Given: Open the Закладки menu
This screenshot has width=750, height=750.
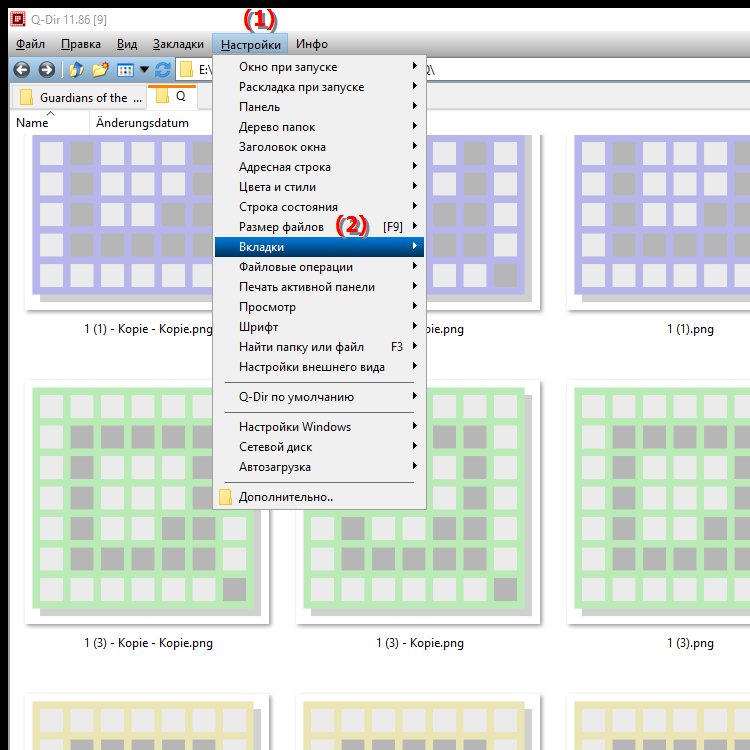Looking at the screenshot, I should pyautogui.click(x=178, y=44).
